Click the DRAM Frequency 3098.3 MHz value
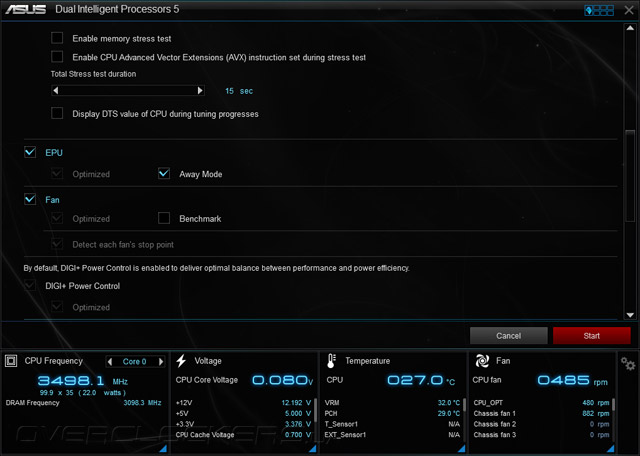640x456 pixels. click(x=142, y=403)
